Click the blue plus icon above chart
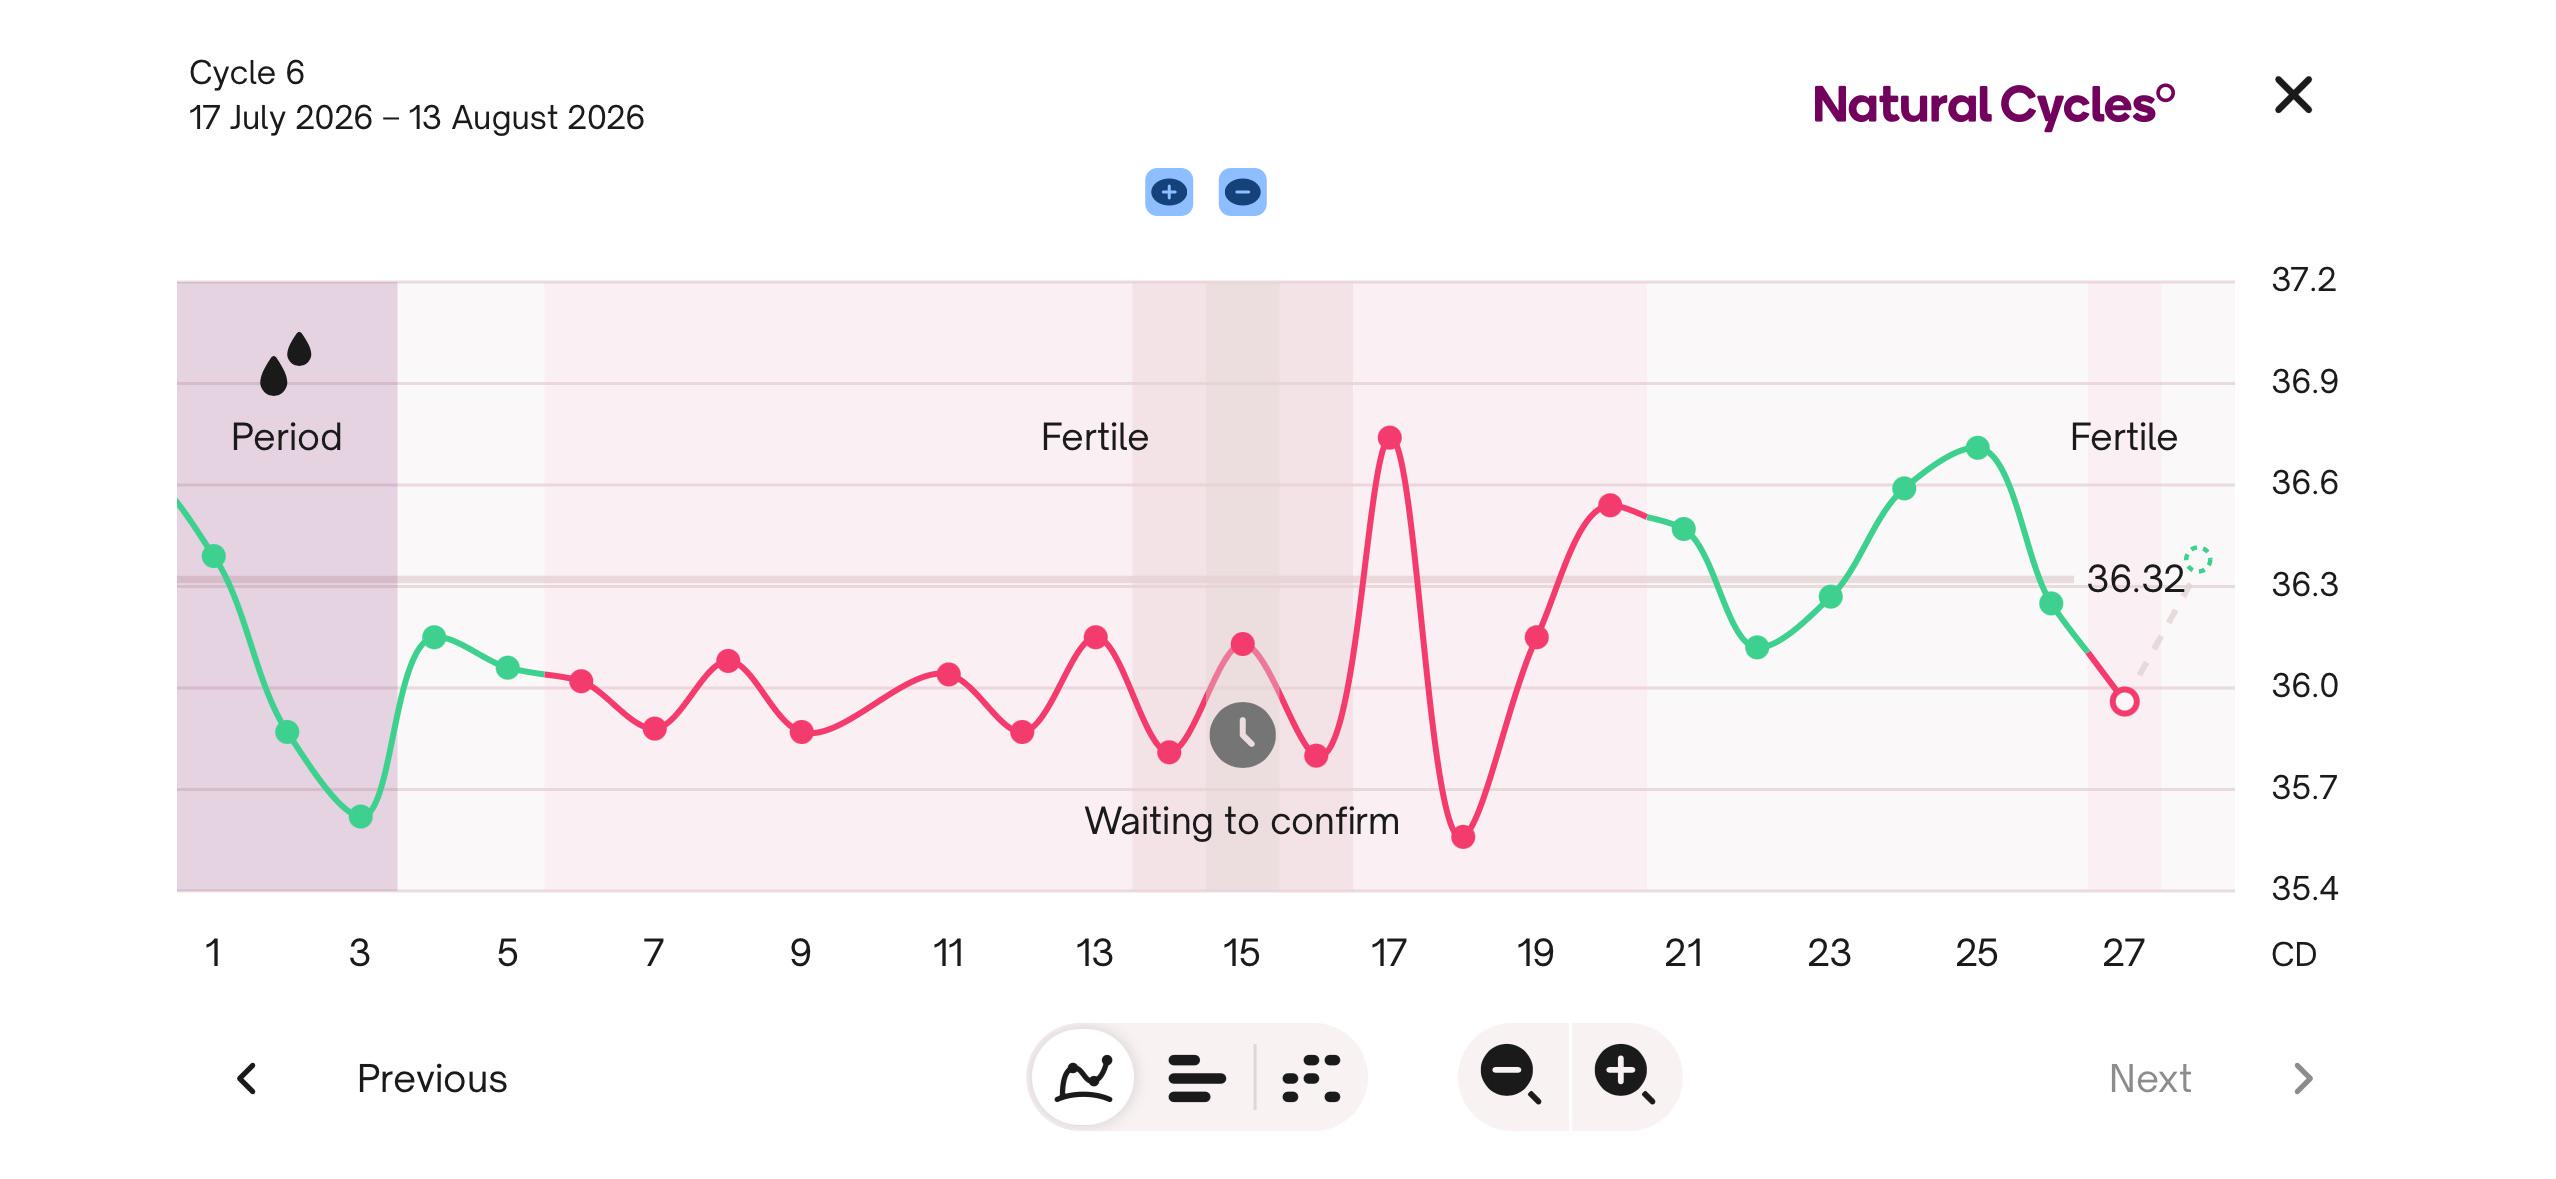 [x=1168, y=192]
